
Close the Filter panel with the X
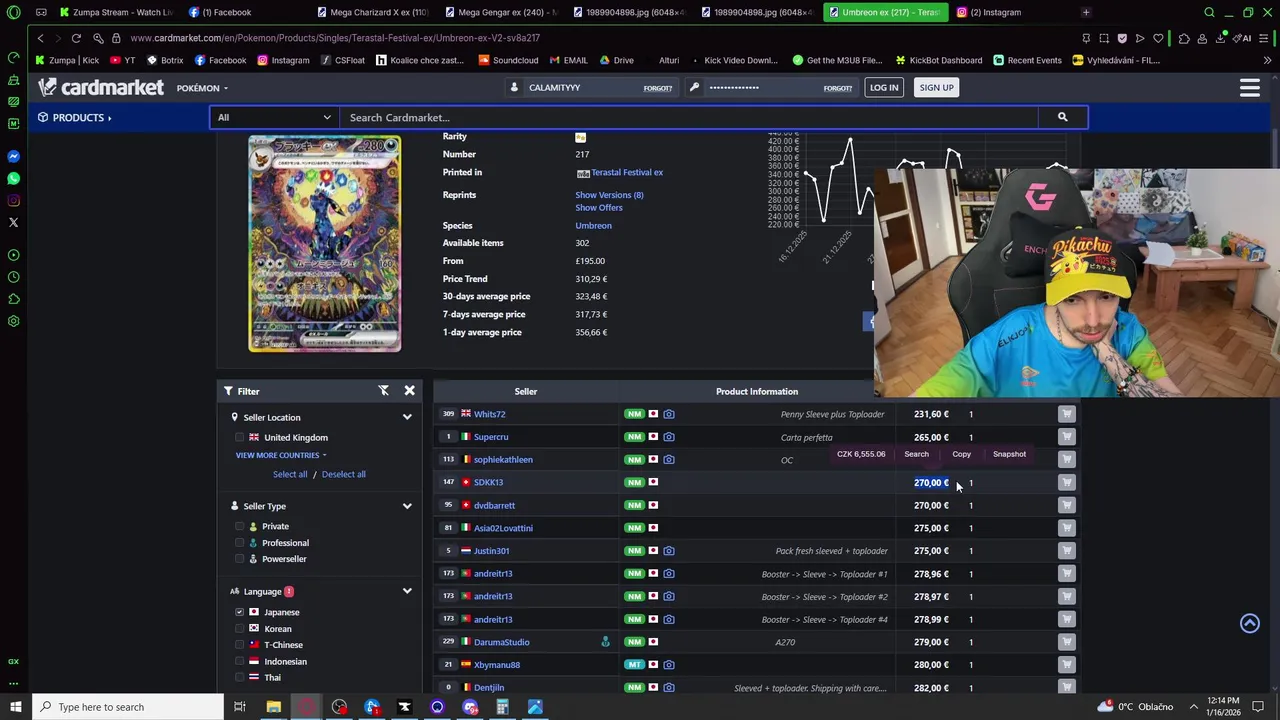coord(409,391)
